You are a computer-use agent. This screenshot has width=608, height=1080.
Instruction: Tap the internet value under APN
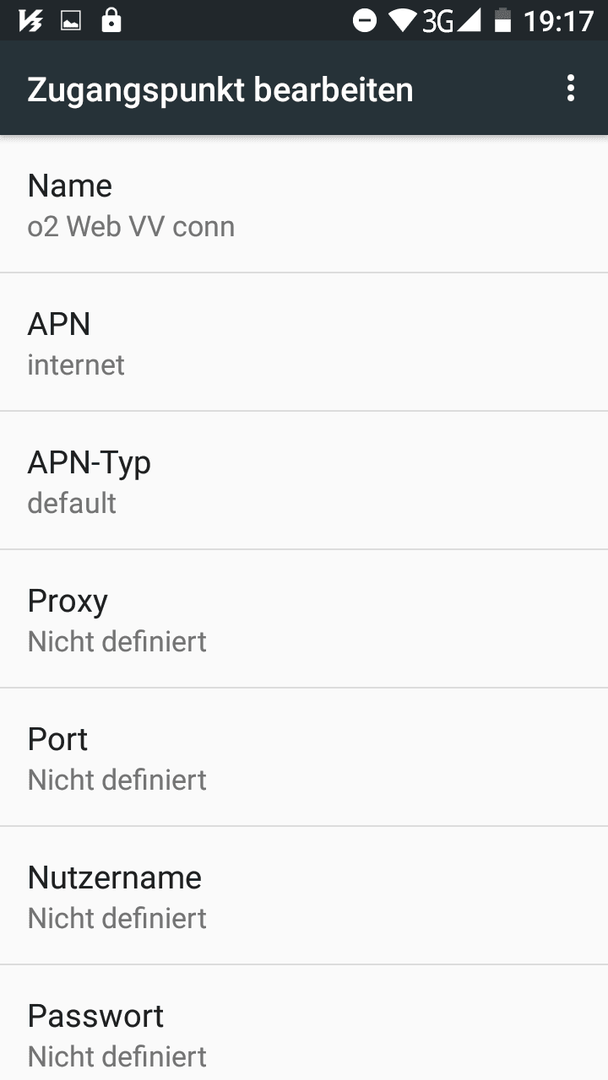click(76, 364)
